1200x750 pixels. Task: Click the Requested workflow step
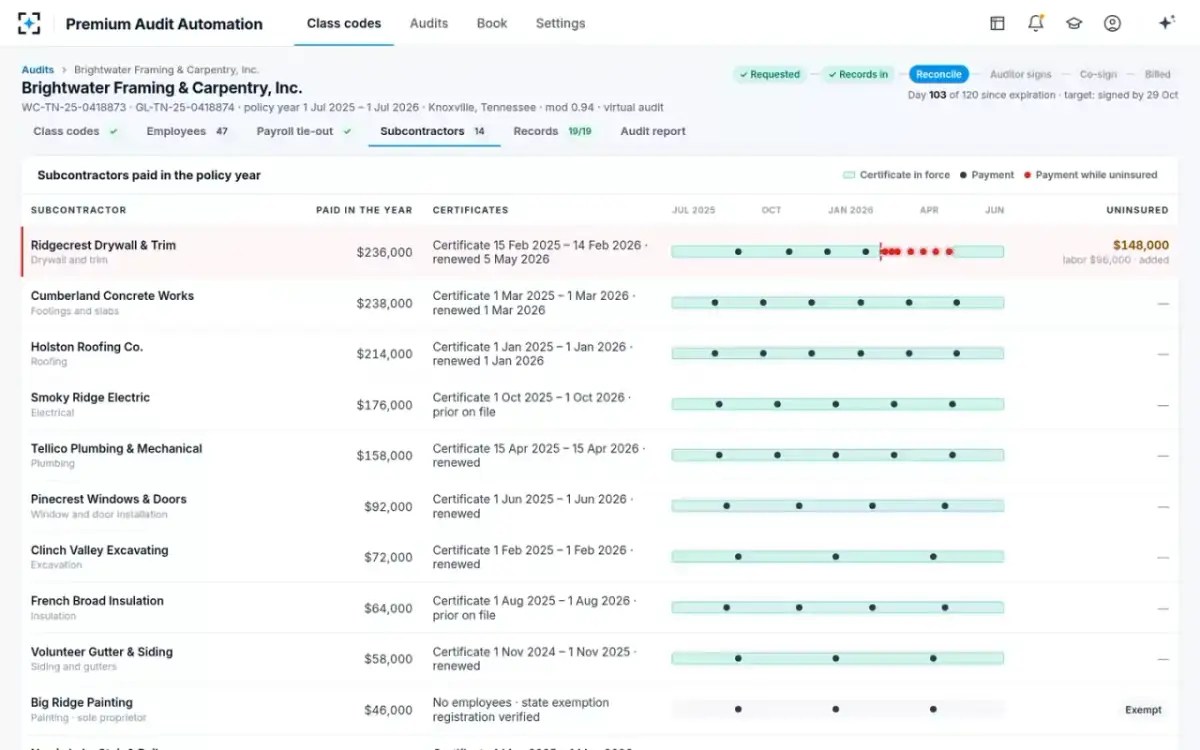pos(768,74)
